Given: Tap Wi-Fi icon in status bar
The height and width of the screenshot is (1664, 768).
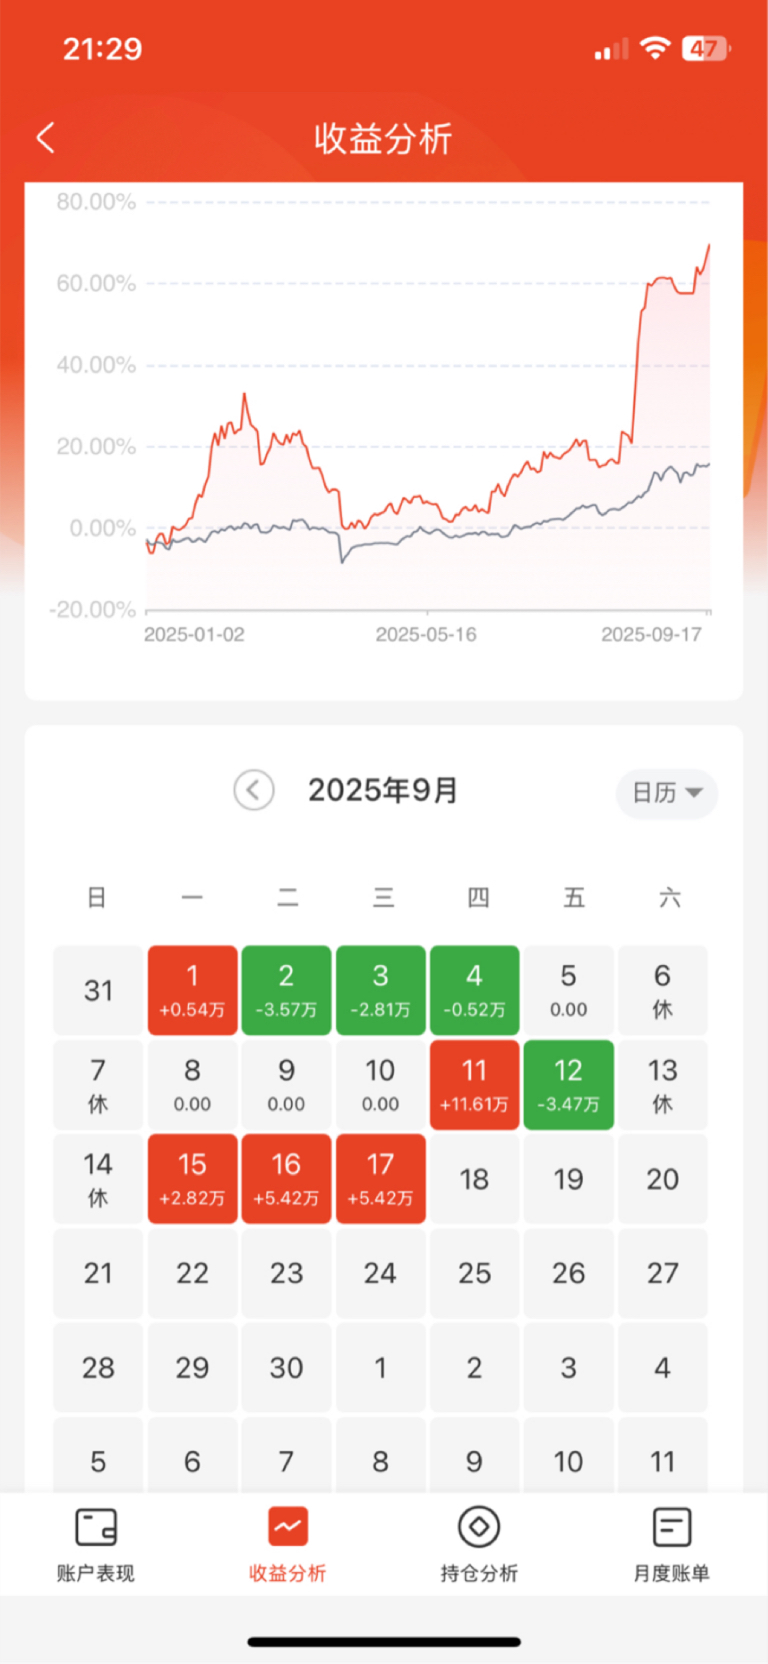Looking at the screenshot, I should point(655,48).
